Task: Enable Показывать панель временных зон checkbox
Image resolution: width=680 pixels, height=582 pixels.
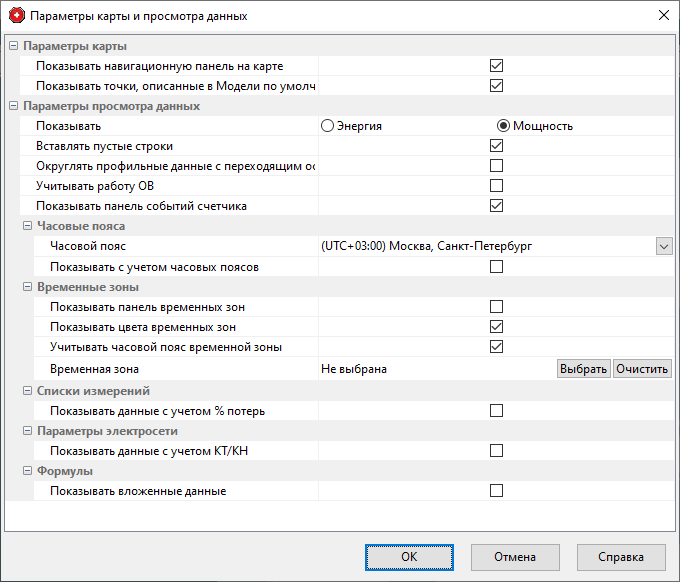Action: pyautogui.click(x=496, y=307)
